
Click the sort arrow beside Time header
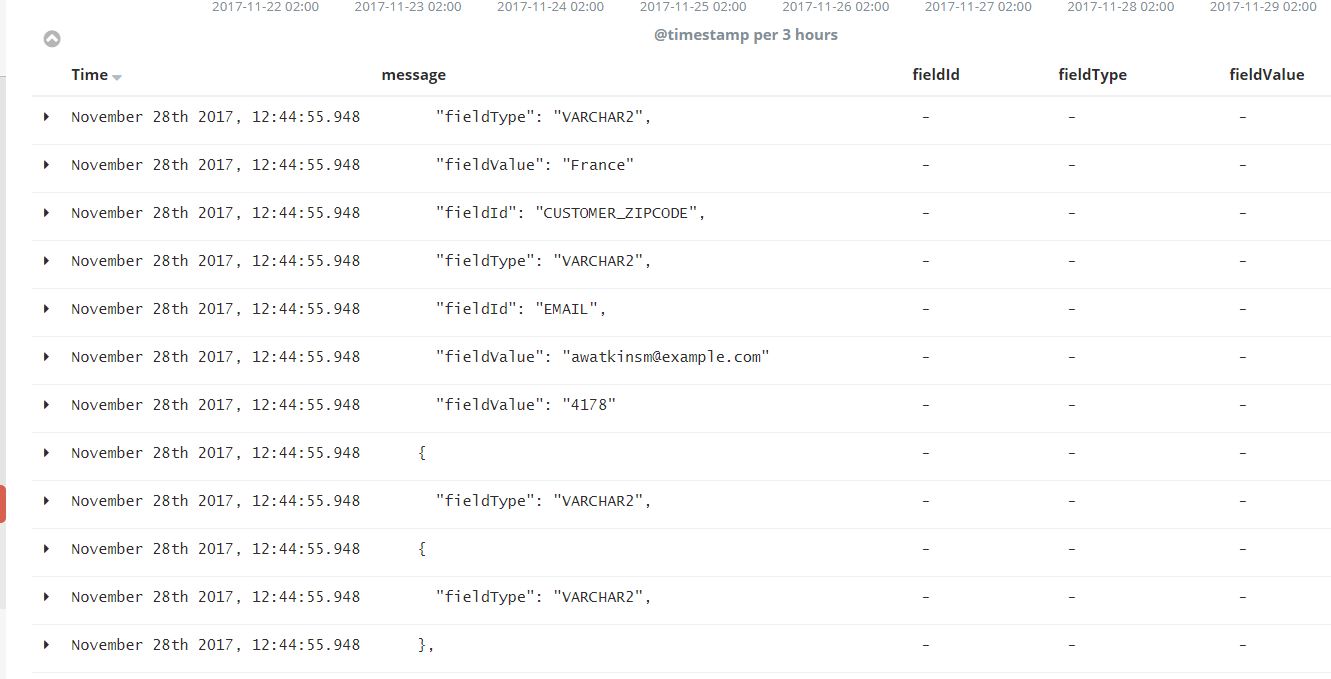pos(117,77)
